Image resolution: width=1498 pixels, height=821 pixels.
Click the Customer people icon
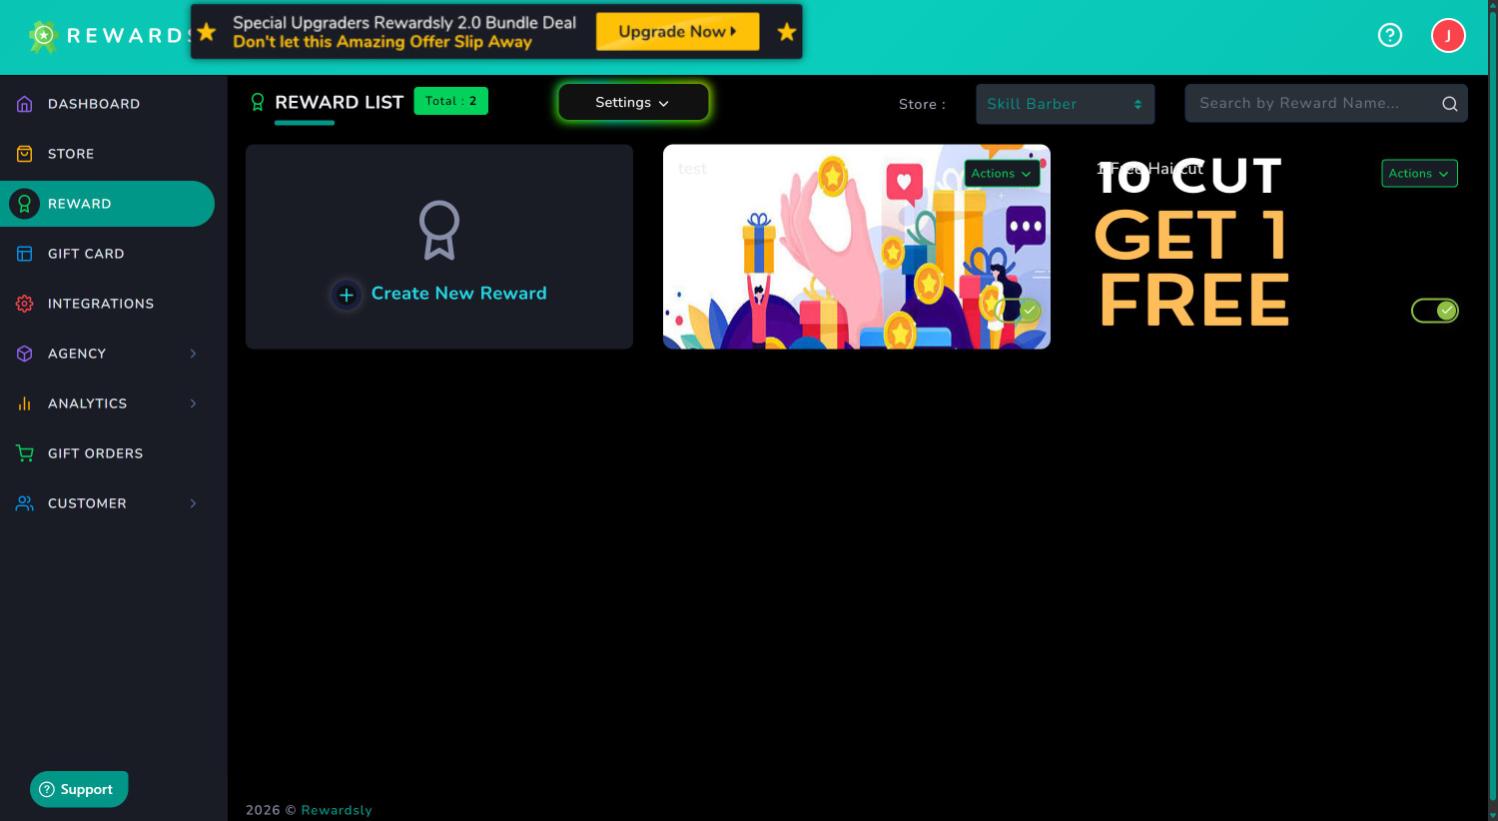pyautogui.click(x=25, y=503)
